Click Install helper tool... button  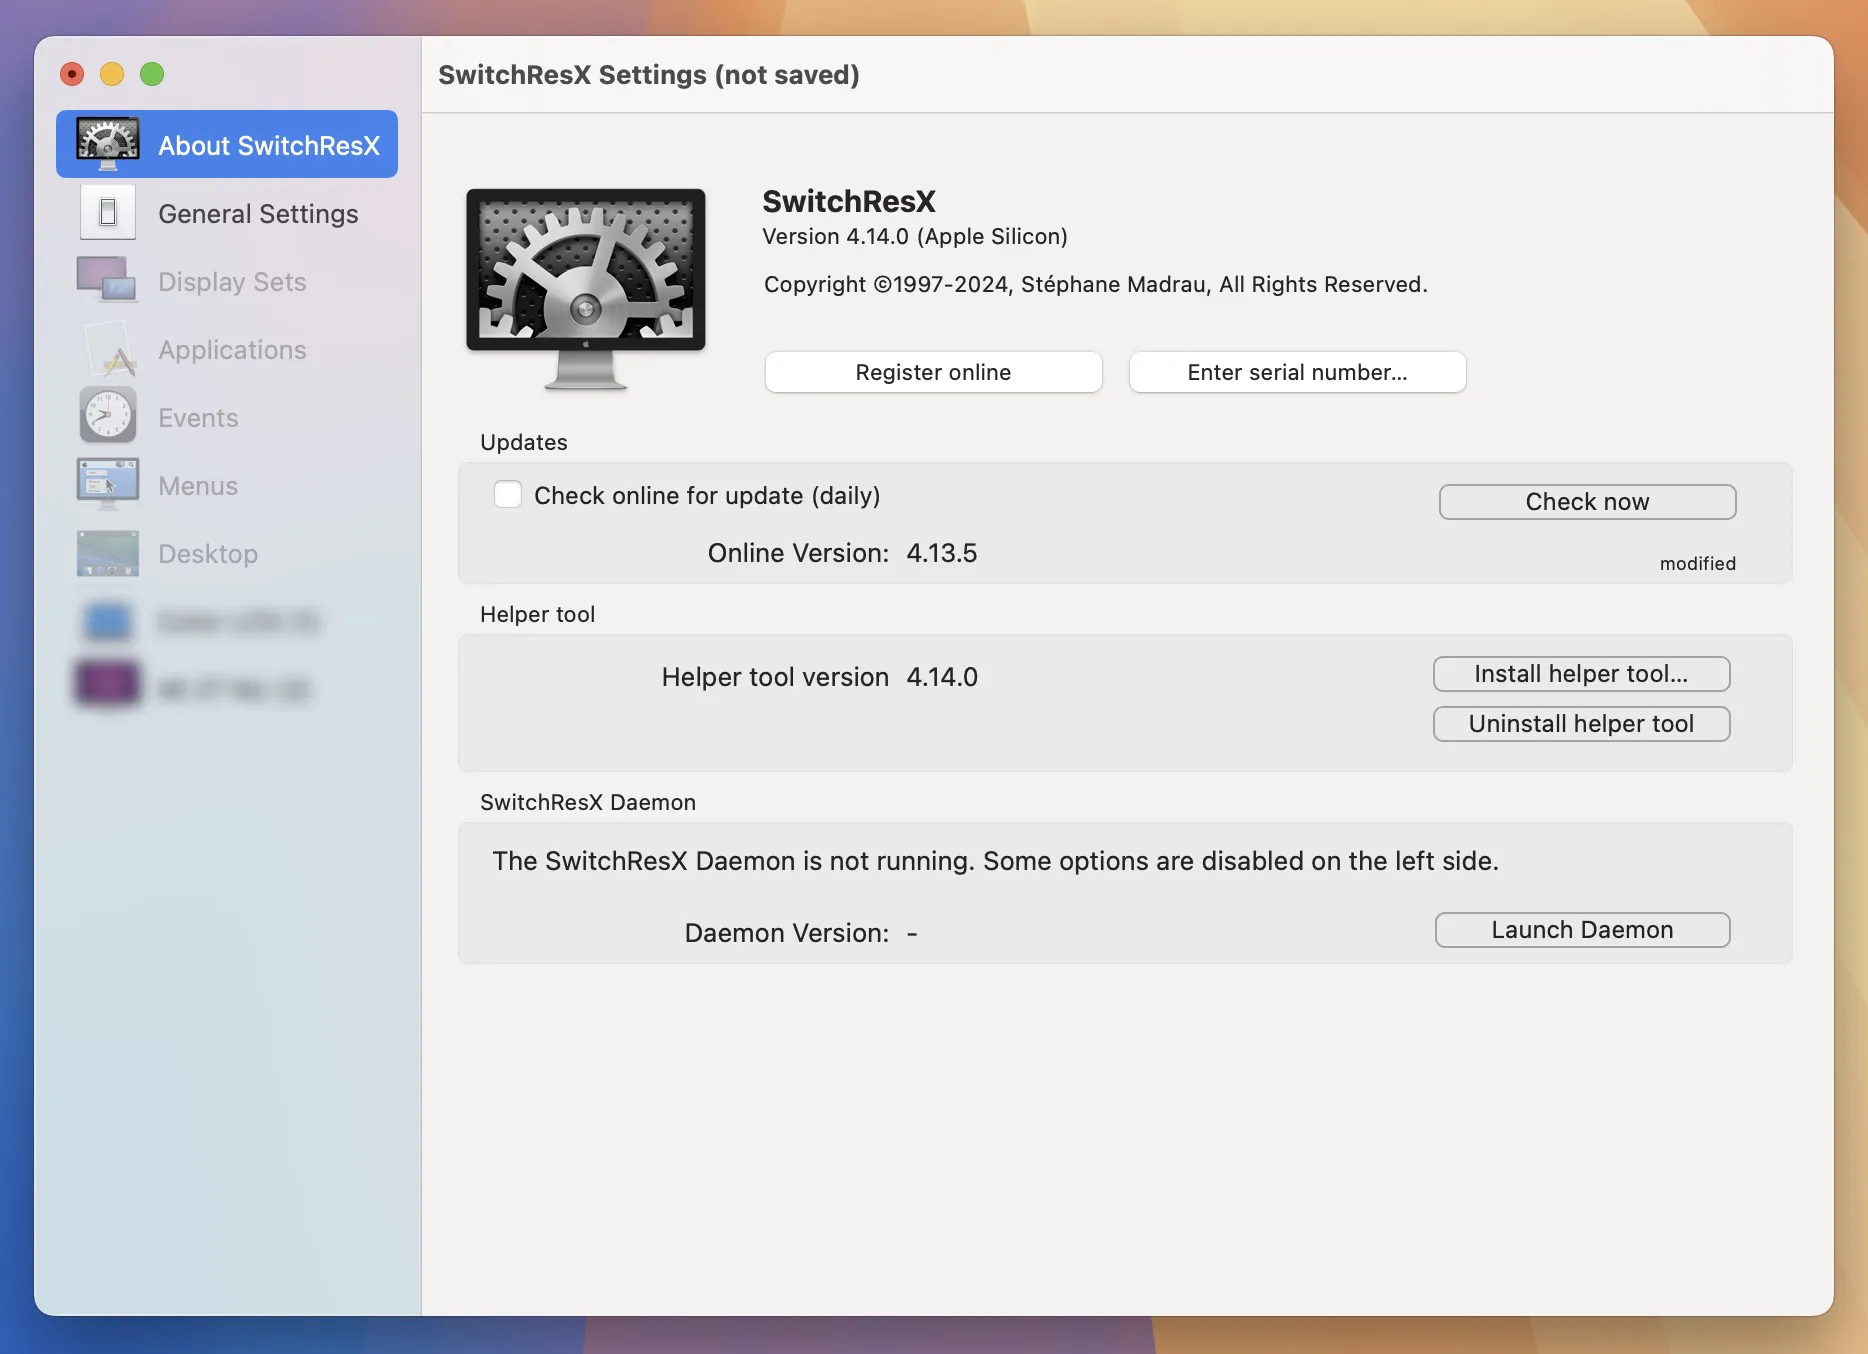(1581, 674)
